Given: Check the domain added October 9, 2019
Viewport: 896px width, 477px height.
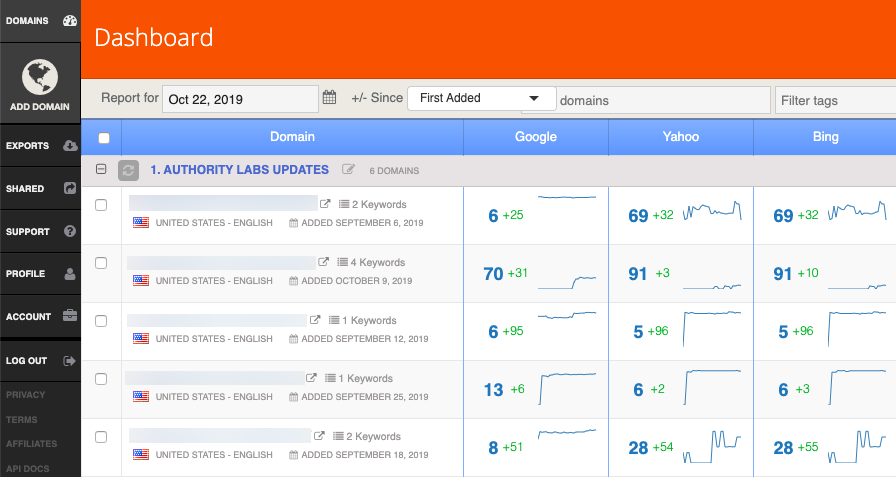Looking at the screenshot, I should [101, 263].
